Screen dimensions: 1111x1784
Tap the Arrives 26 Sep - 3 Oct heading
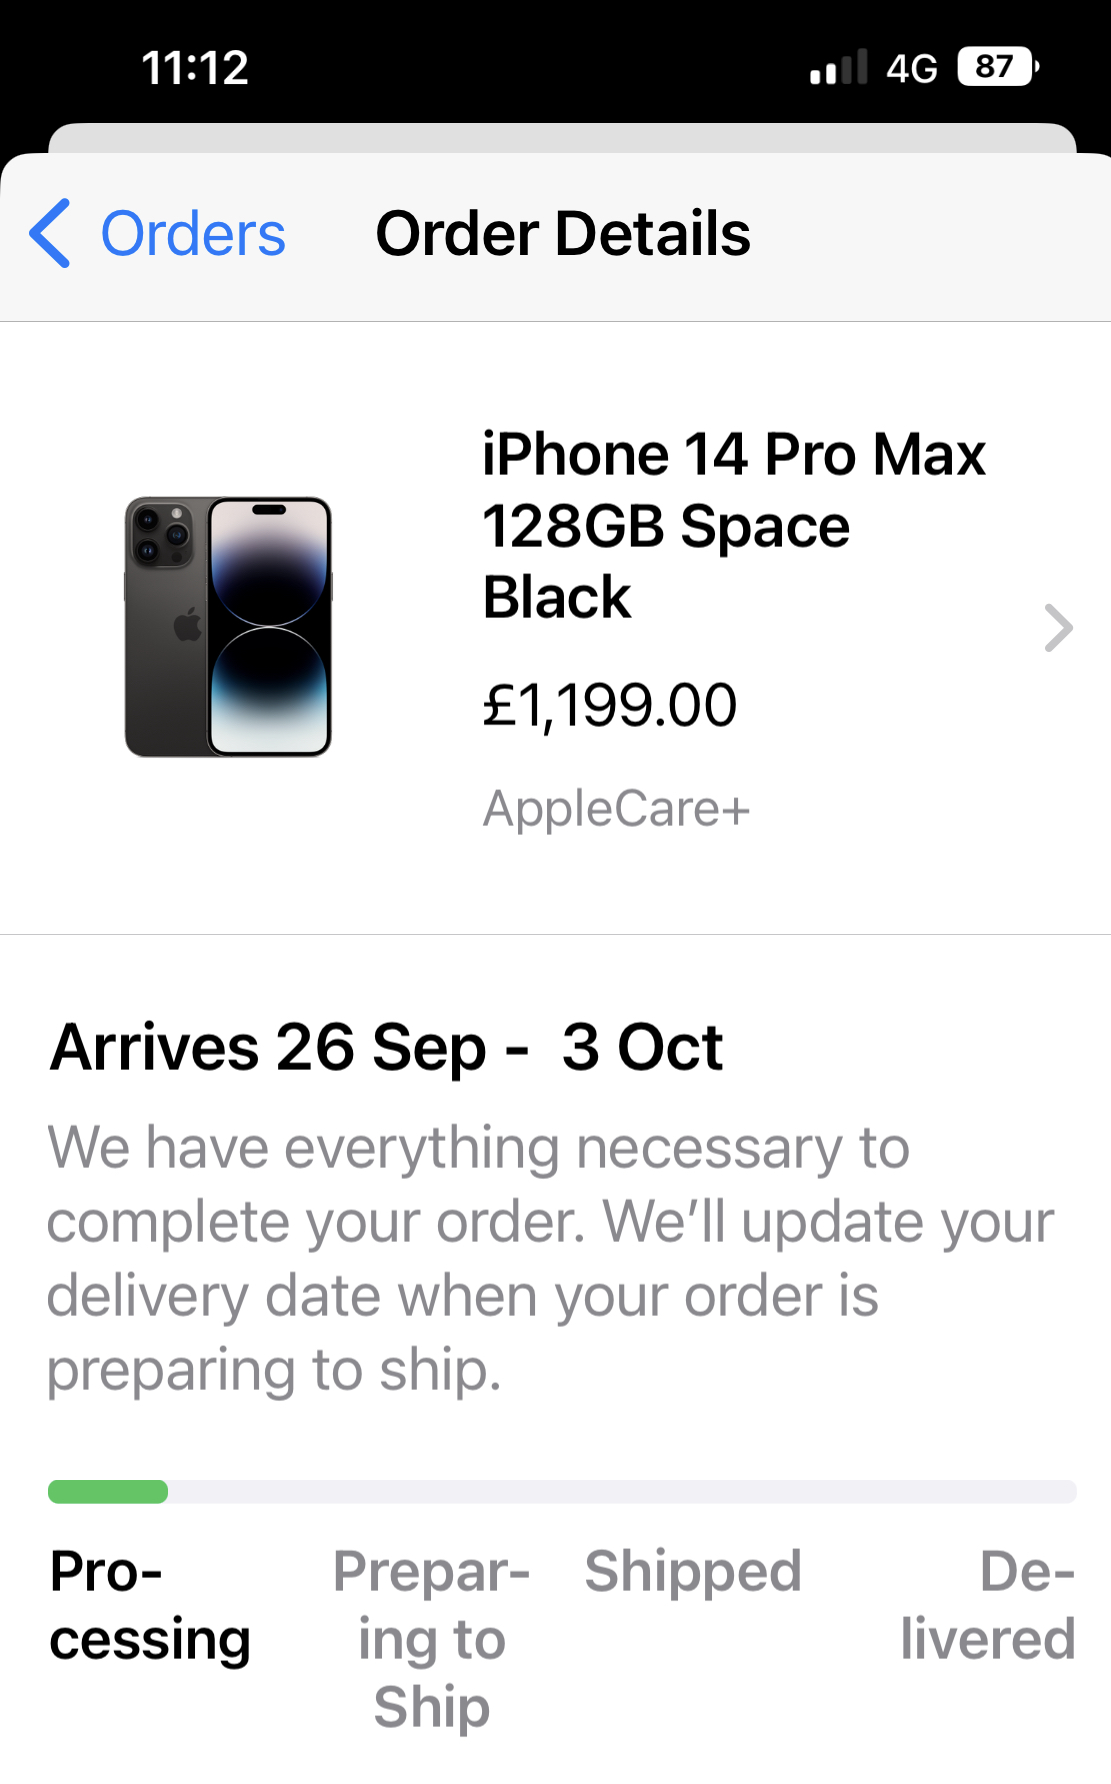pyautogui.click(x=387, y=1048)
